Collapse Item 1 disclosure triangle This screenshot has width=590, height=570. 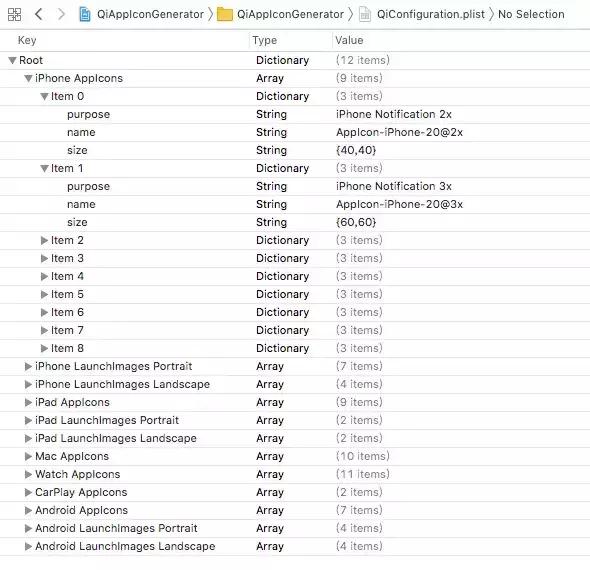44,168
